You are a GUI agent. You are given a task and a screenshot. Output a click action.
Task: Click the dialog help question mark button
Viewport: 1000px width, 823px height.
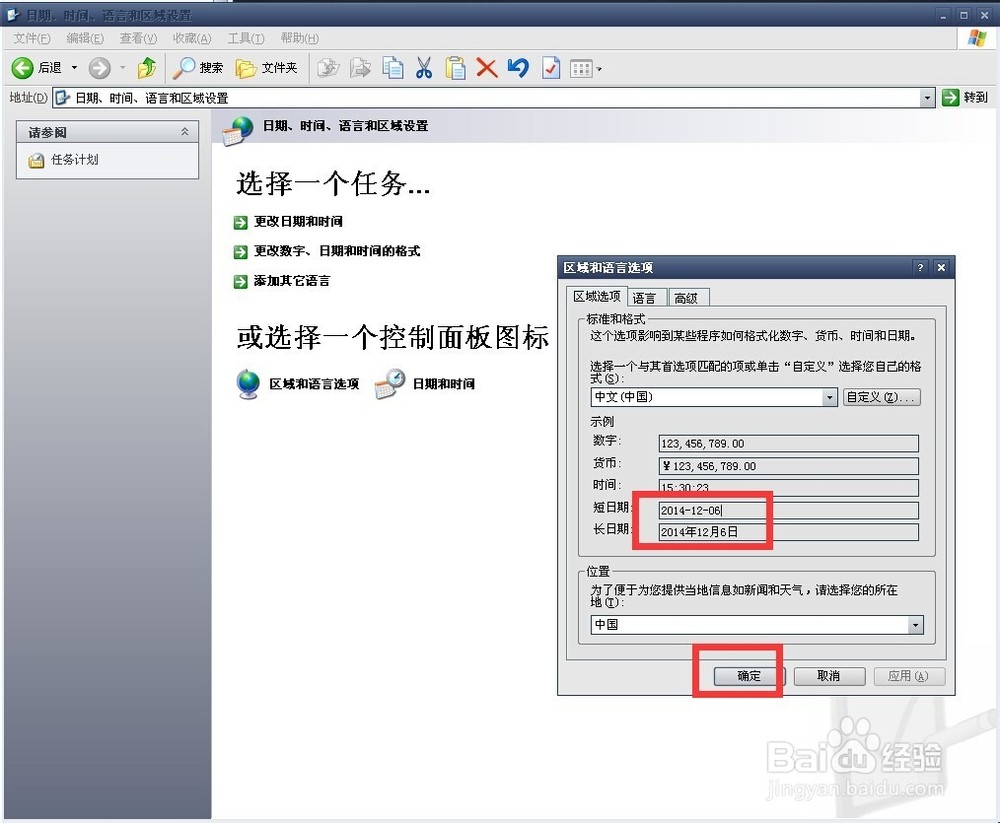point(920,267)
